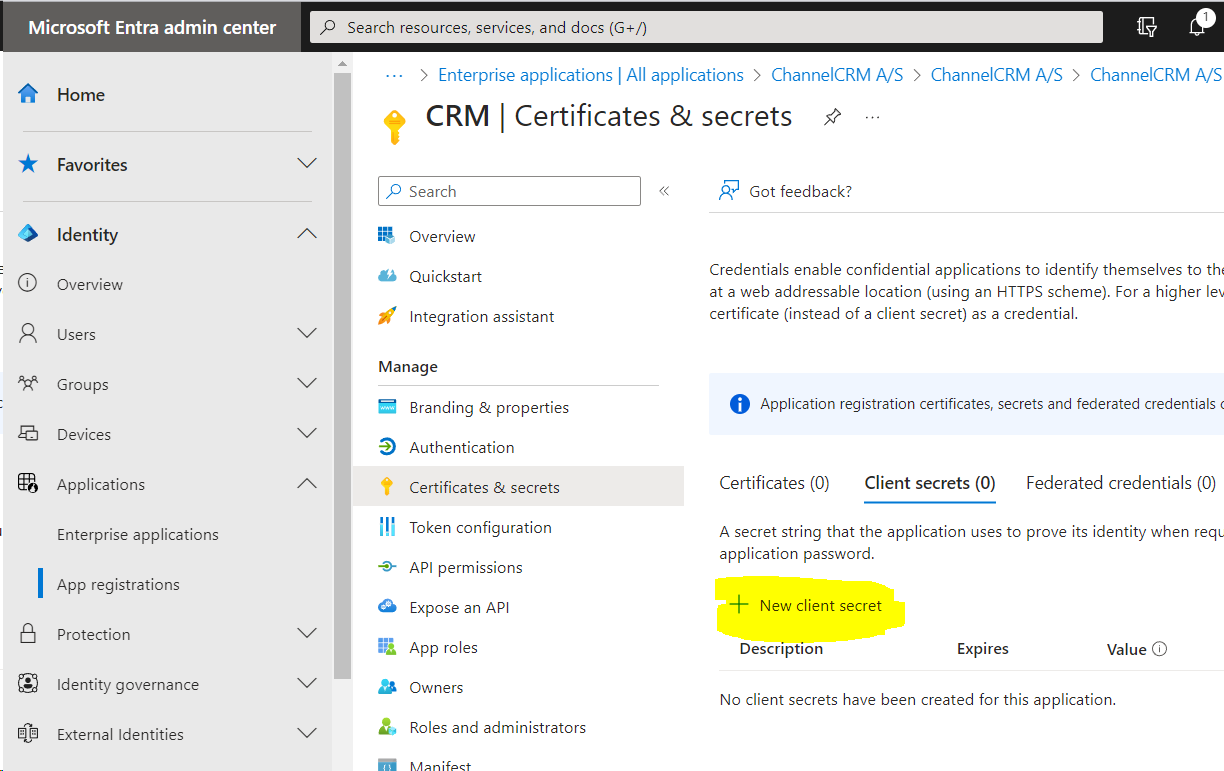The image size is (1224, 771).
Task: Click New client secret
Action: point(806,605)
